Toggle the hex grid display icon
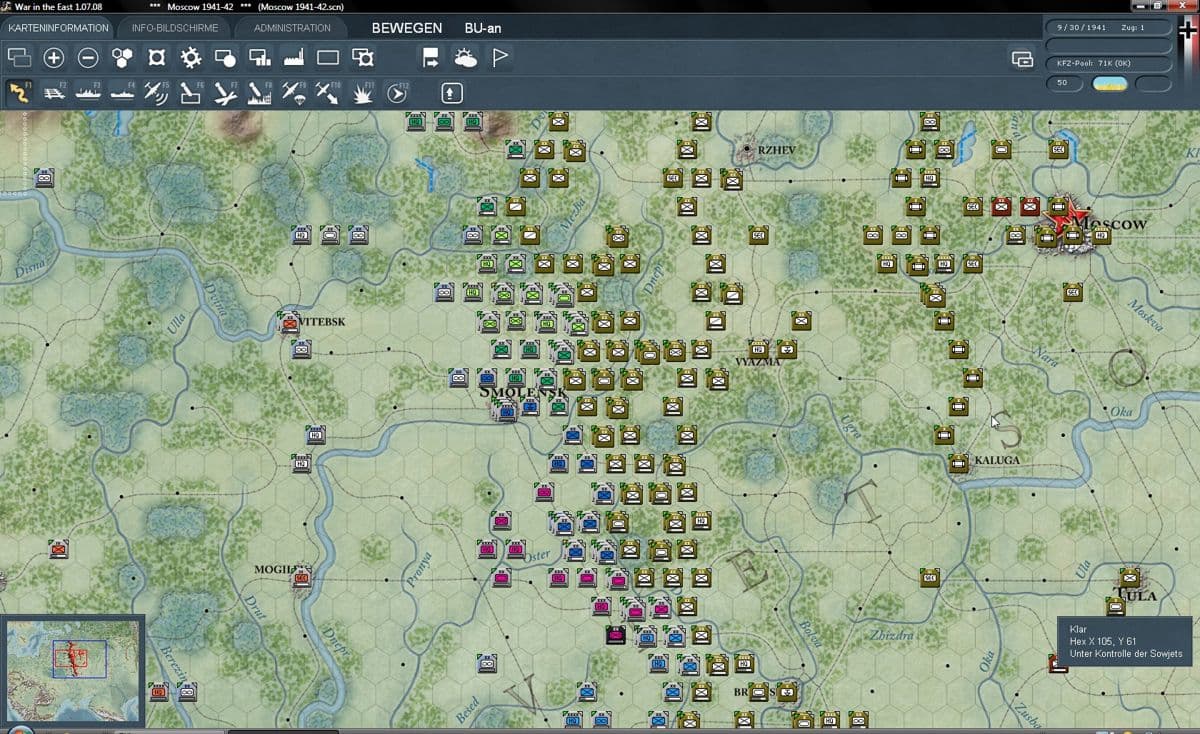 tap(122, 58)
